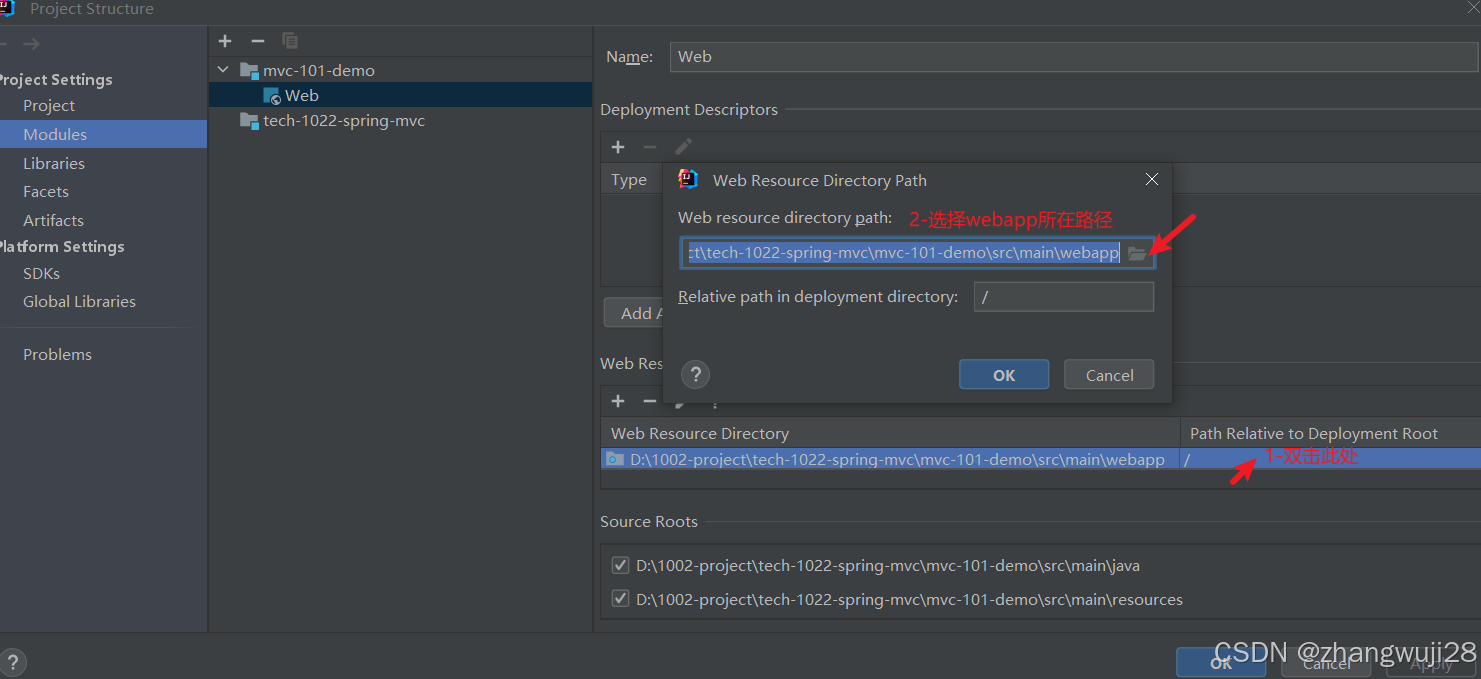Click the add module plus icon

(x=225, y=41)
